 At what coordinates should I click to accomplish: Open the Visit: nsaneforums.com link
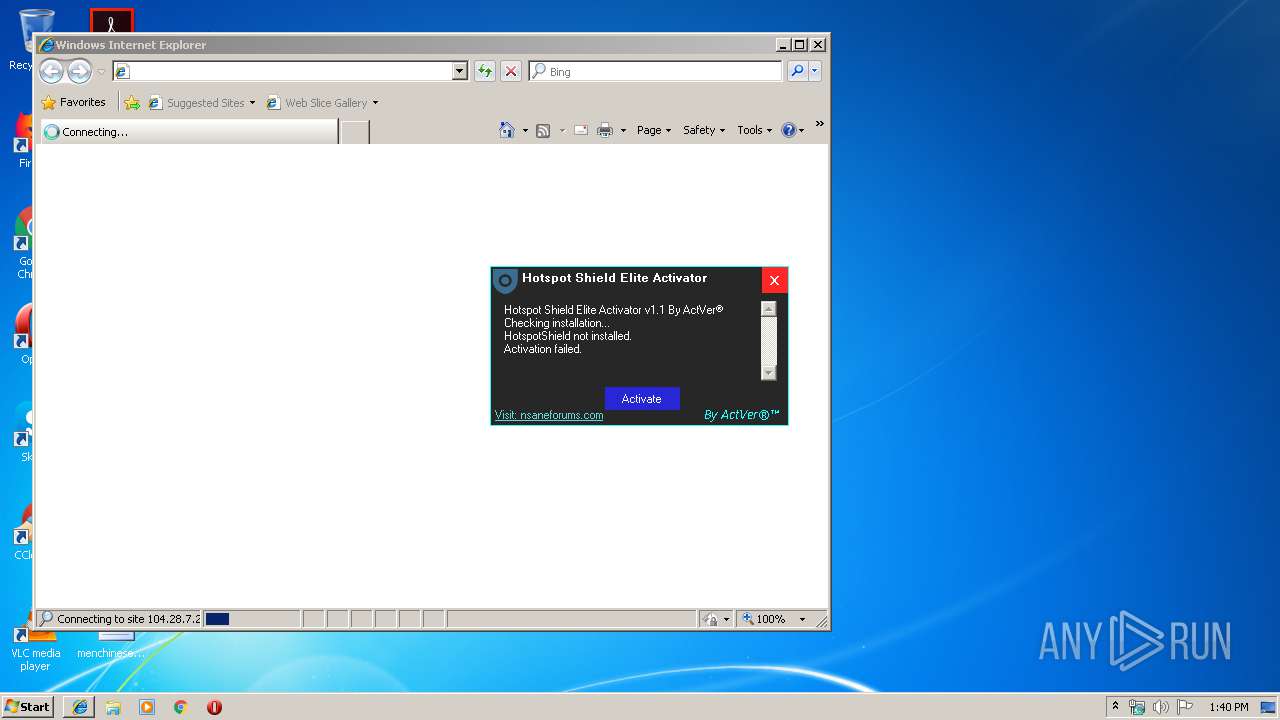[549, 415]
